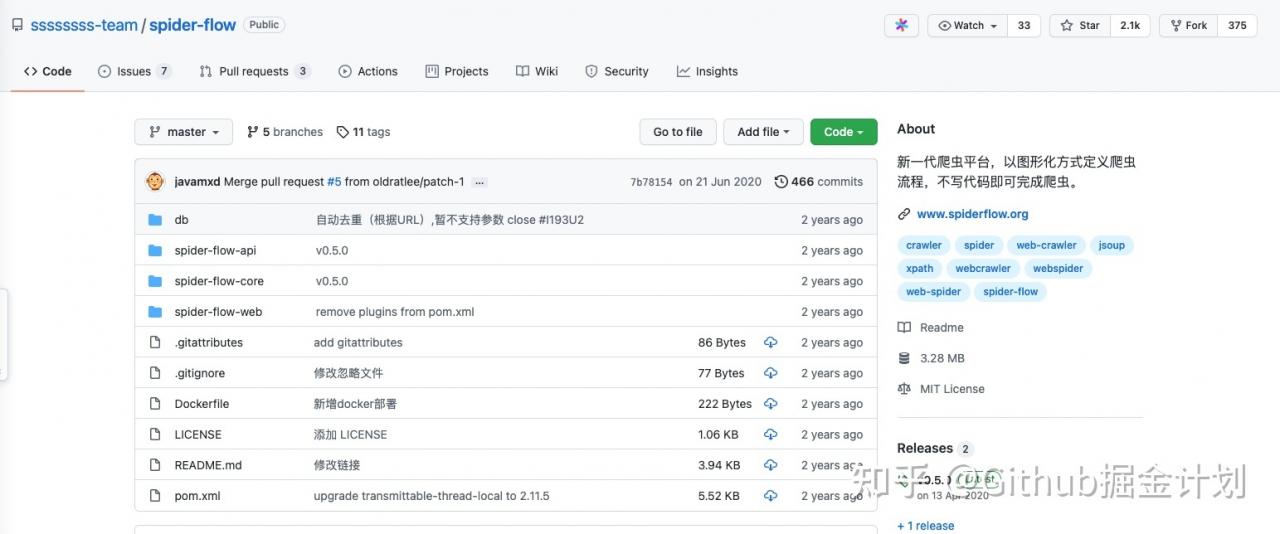Viewport: 1280px width, 534px height.
Task: Open pull request #5 link
Action: point(334,182)
